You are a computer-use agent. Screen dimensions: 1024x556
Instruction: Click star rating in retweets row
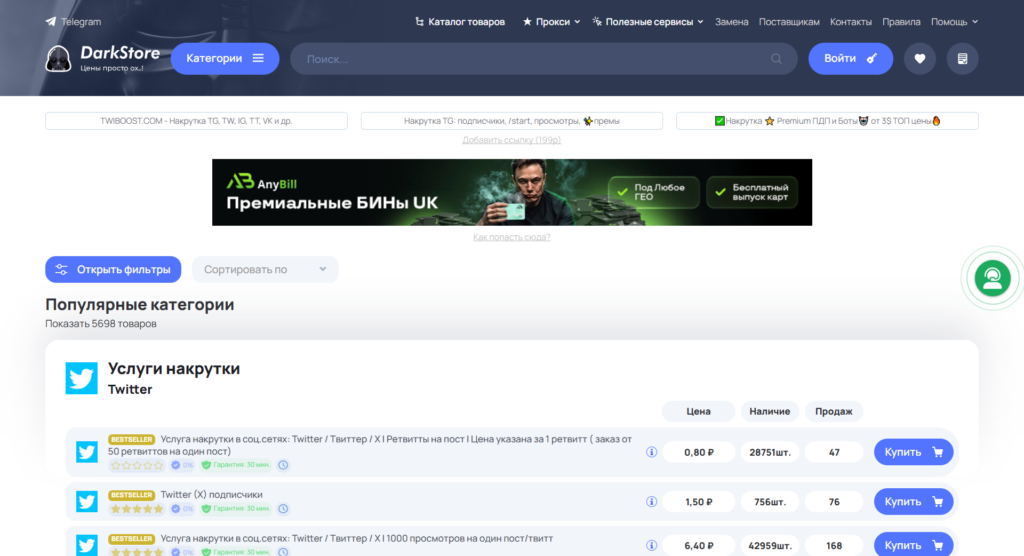coord(136,465)
